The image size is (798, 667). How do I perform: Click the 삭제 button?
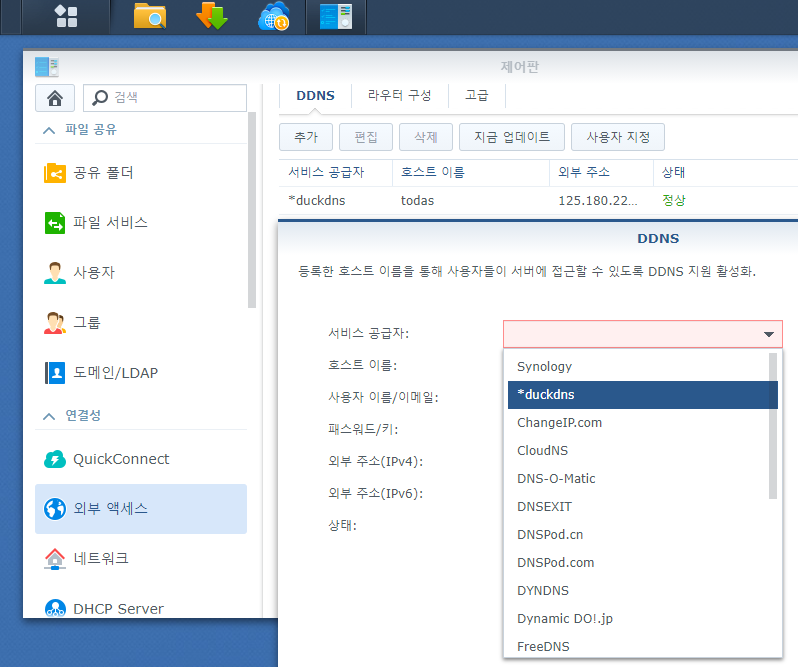[x=426, y=137]
